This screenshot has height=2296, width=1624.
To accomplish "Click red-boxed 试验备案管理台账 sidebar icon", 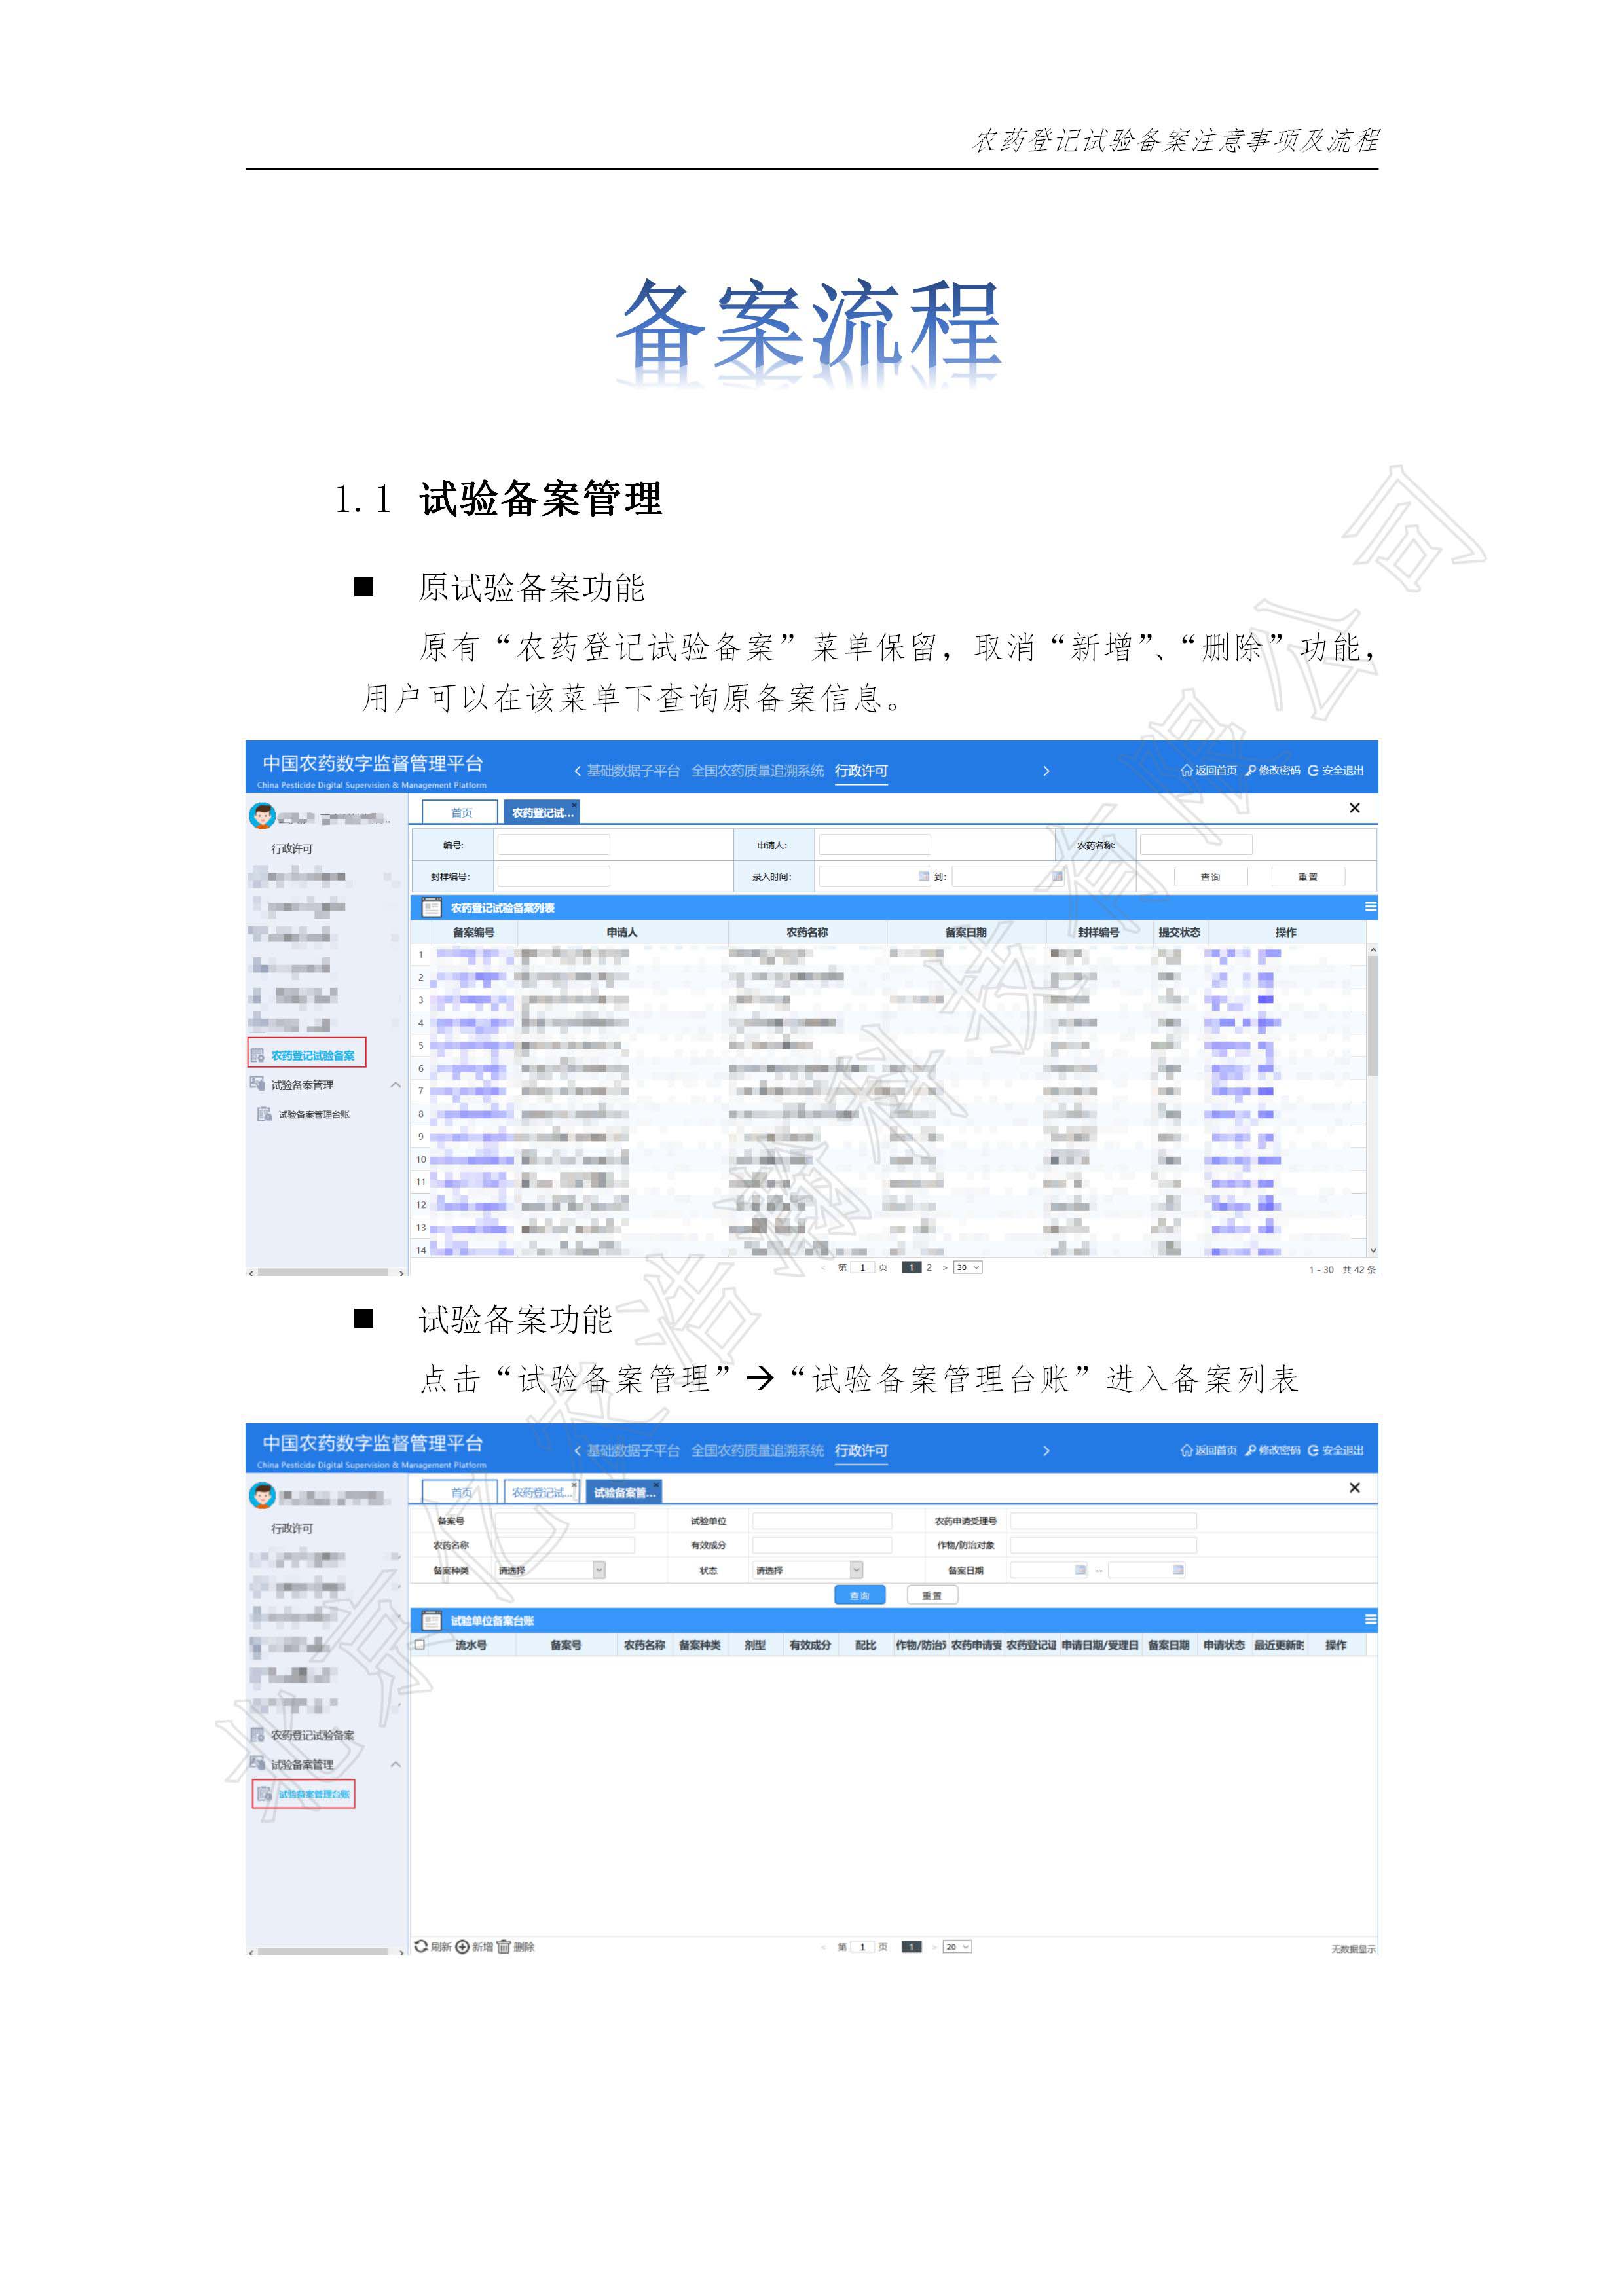I will [x=265, y=1794].
